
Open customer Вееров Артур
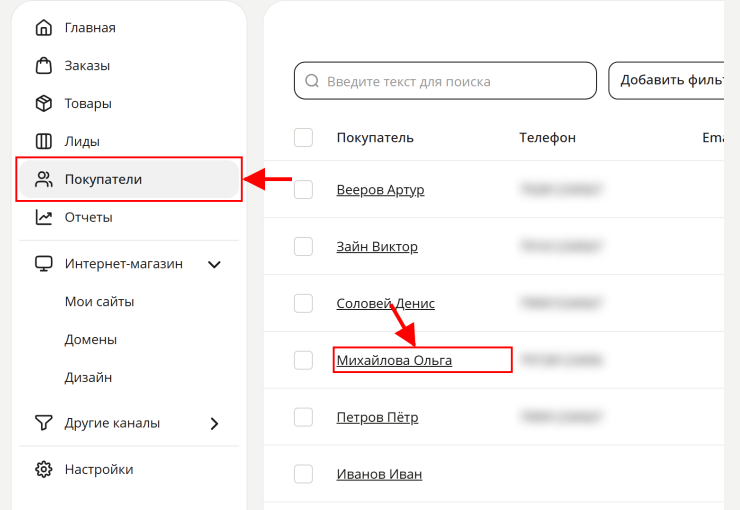click(x=380, y=190)
